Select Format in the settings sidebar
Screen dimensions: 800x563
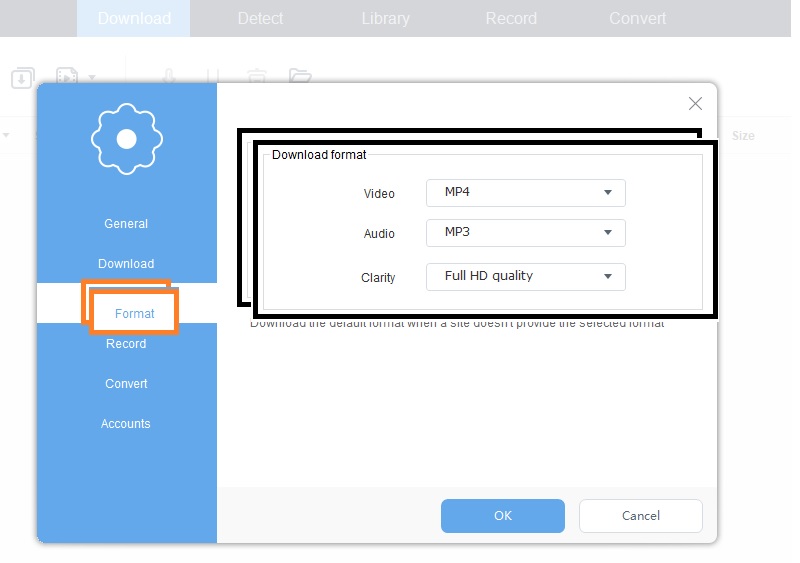pyautogui.click(x=135, y=313)
